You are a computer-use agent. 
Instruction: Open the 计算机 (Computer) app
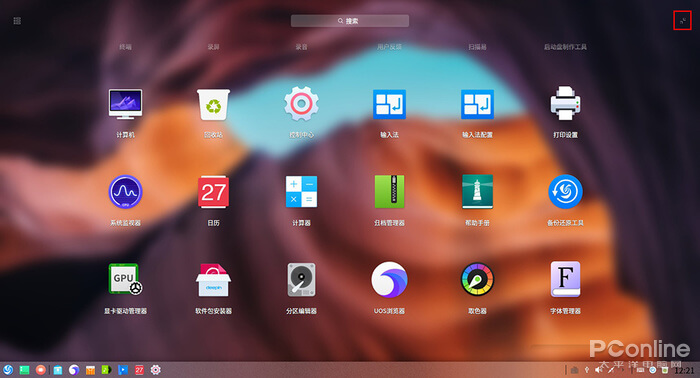[x=125, y=104]
